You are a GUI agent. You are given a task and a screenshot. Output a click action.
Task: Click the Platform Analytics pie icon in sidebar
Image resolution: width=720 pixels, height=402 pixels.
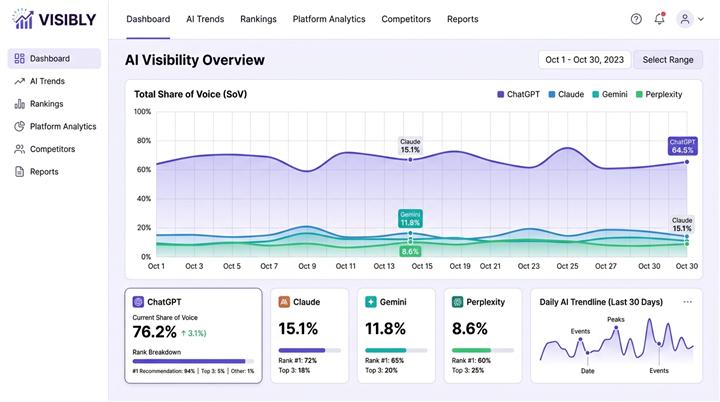(x=19, y=126)
